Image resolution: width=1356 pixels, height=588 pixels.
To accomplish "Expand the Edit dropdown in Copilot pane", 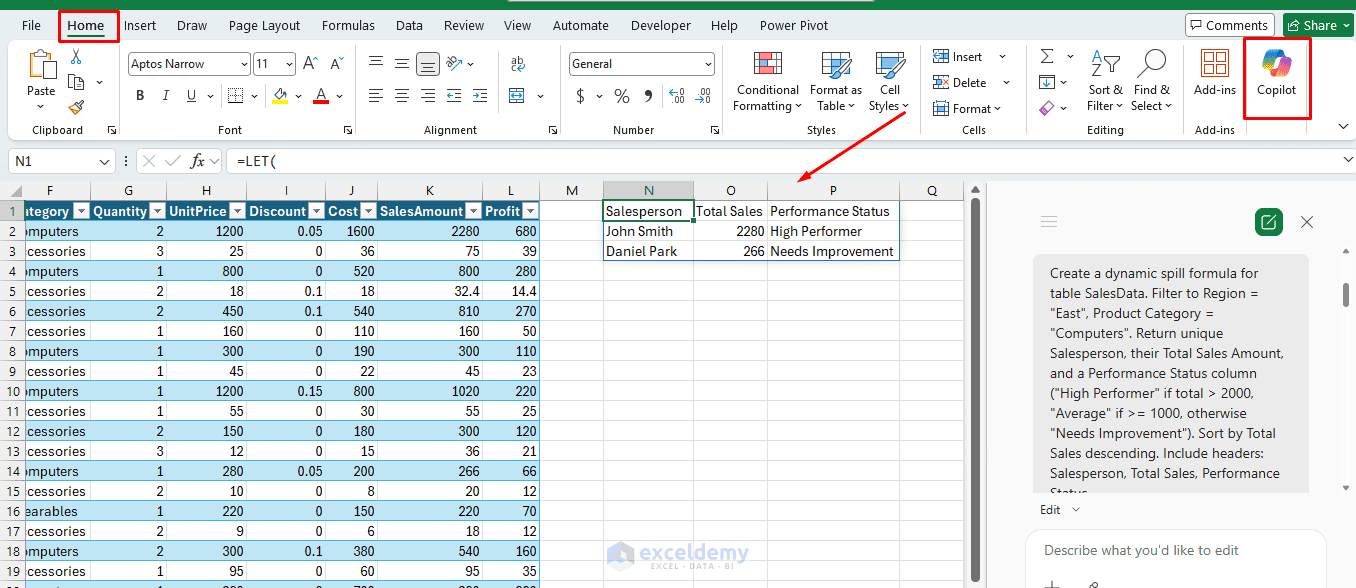I will click(x=1061, y=509).
